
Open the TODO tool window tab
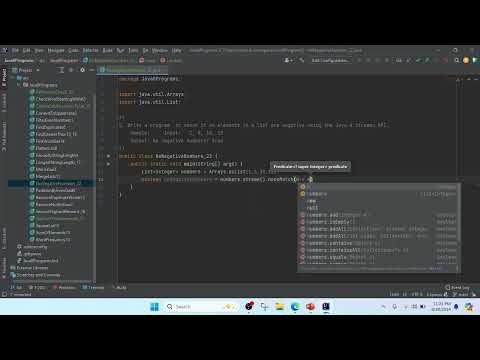[x=37, y=287]
